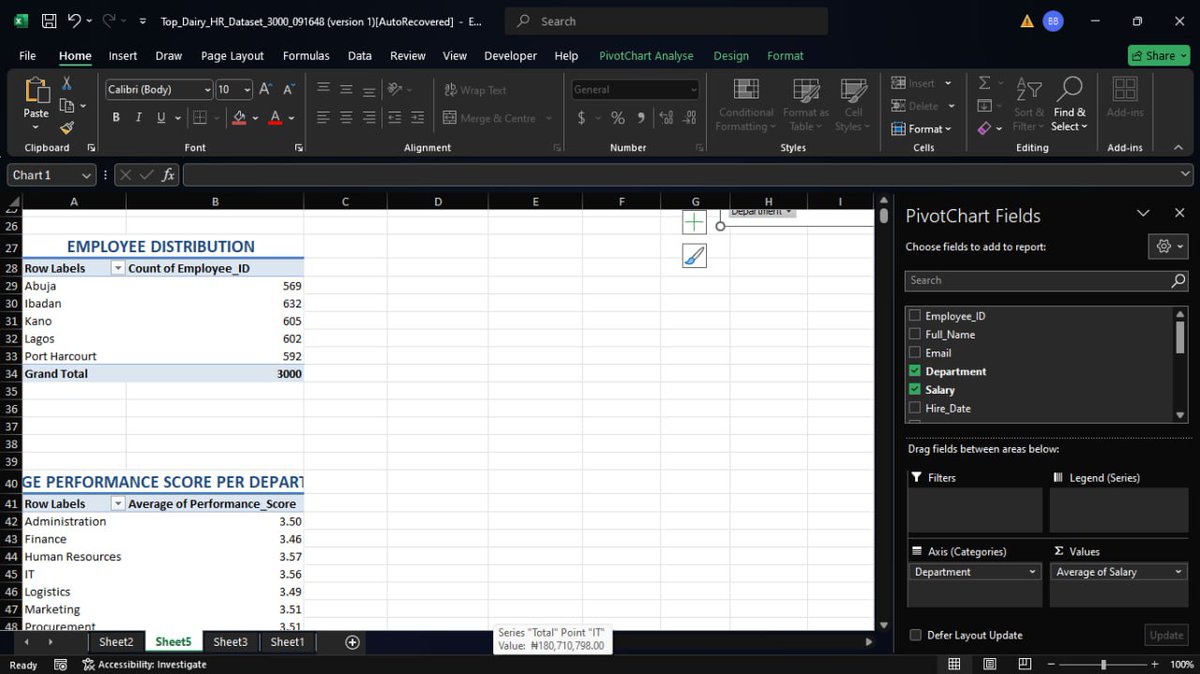Click the macro recording status icon

(x=60, y=664)
